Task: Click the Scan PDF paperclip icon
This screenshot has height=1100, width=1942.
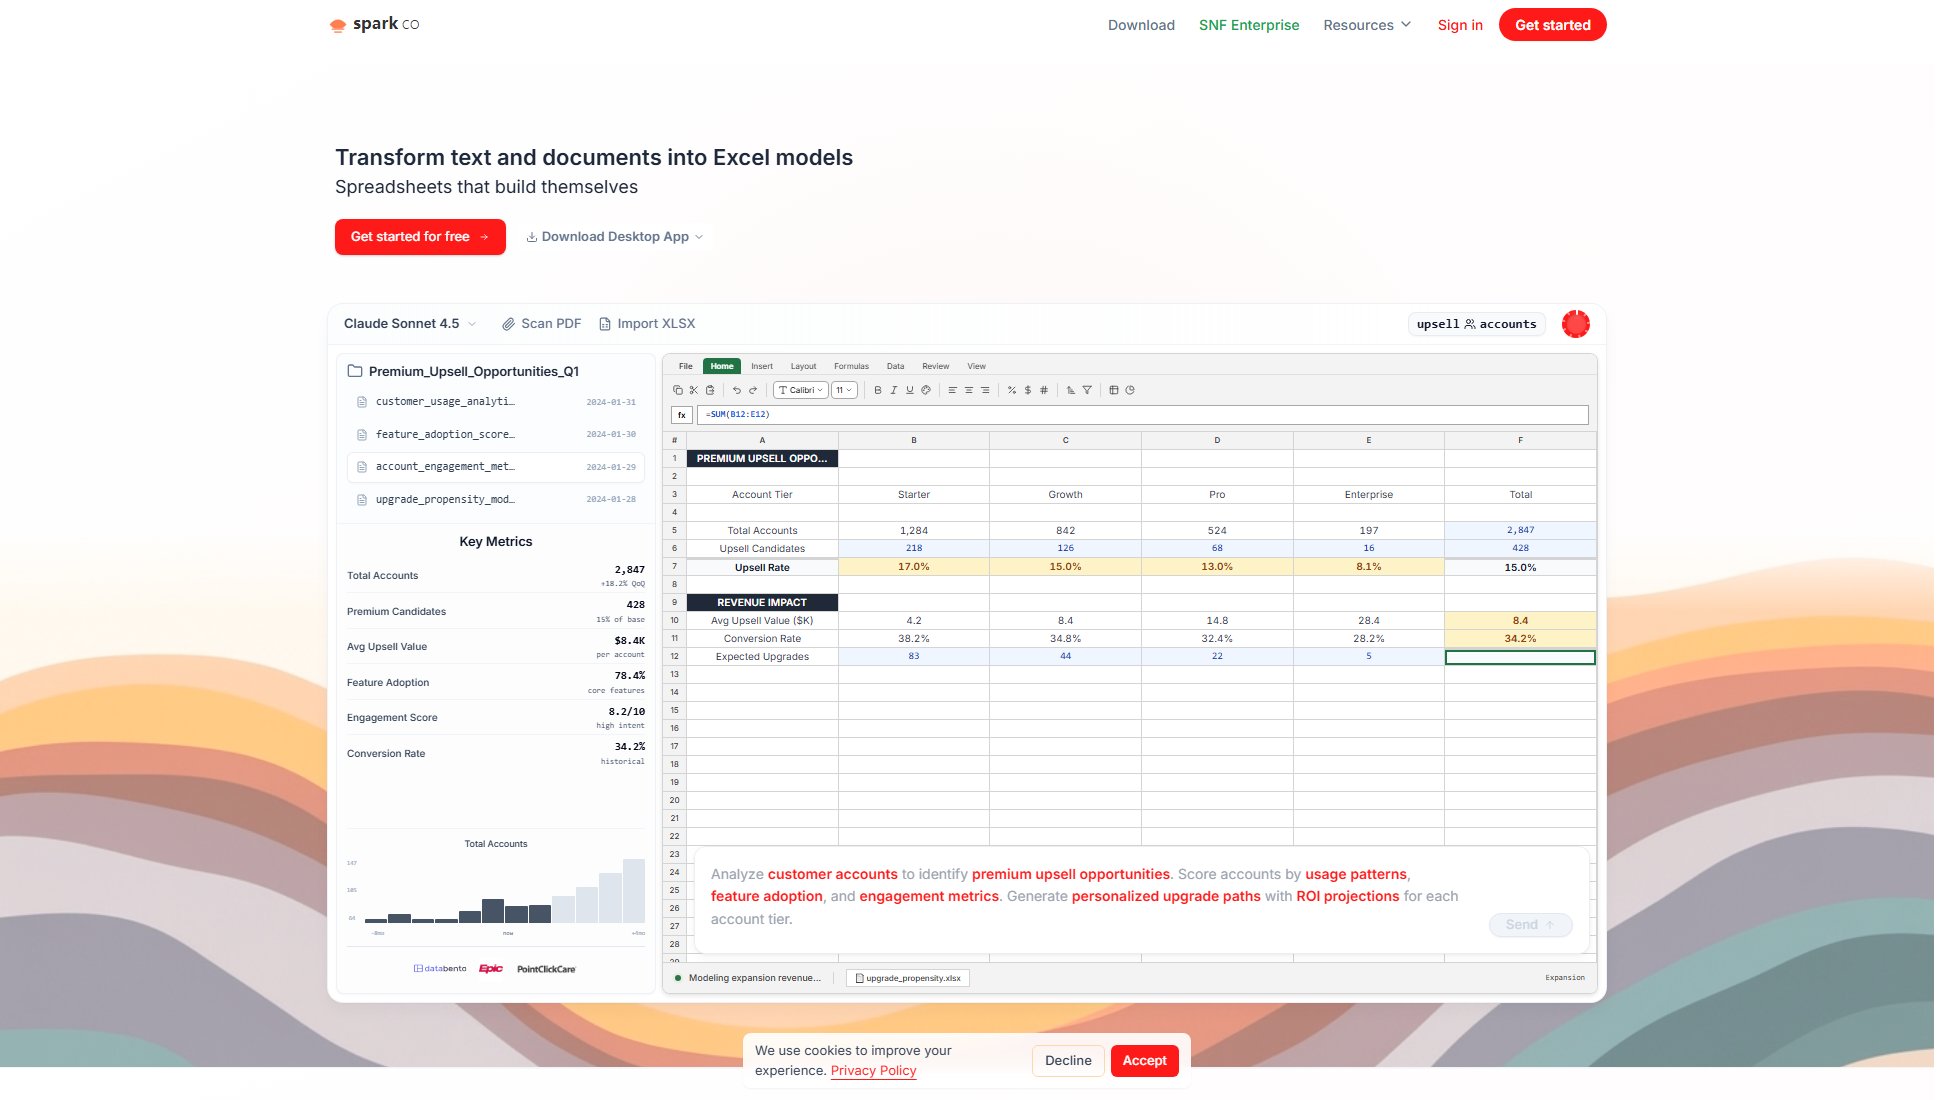Action: tap(511, 323)
